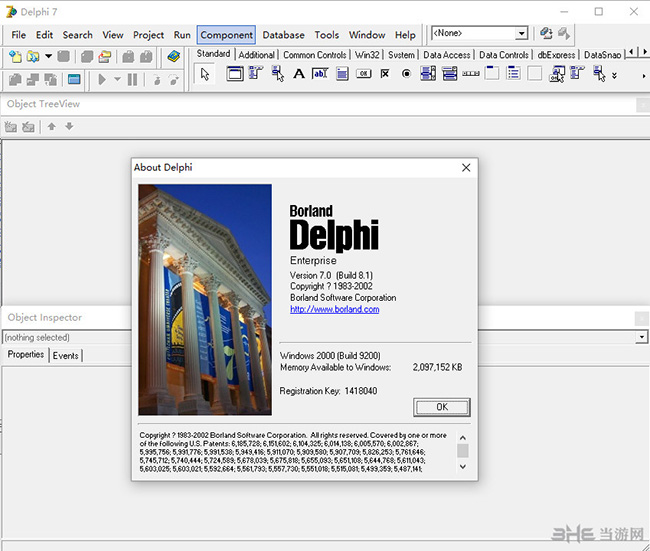650x551 pixels.
Task: Select the ListBox component icon
Action: [428, 74]
